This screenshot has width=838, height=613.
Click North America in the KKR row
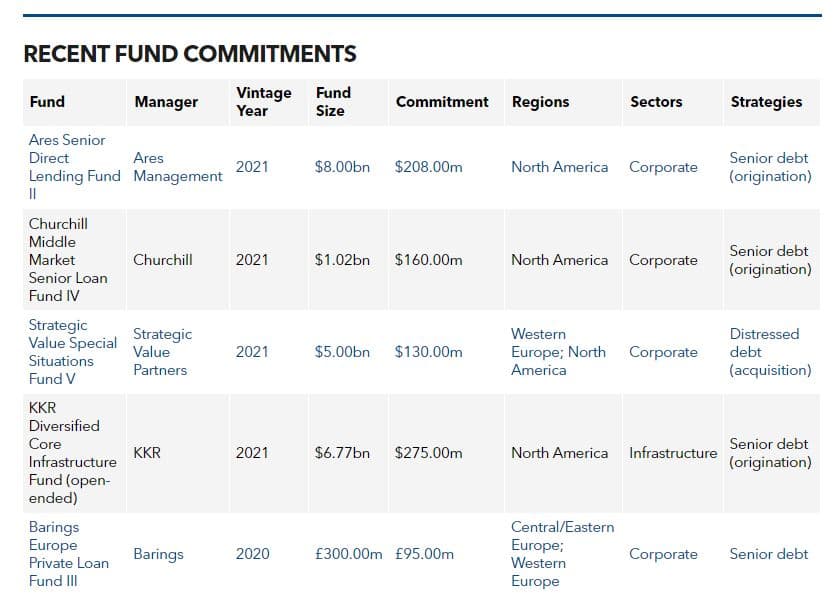point(560,453)
